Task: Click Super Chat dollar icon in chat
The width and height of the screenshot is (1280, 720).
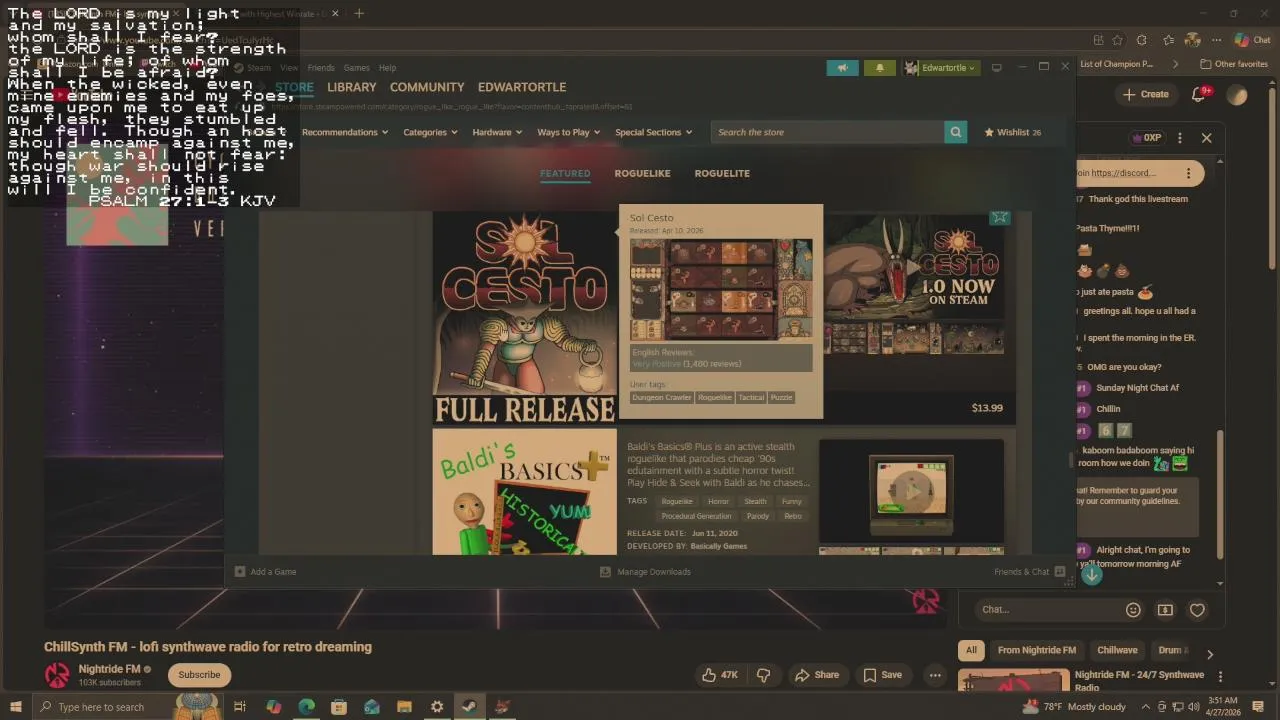Action: [x=1165, y=610]
